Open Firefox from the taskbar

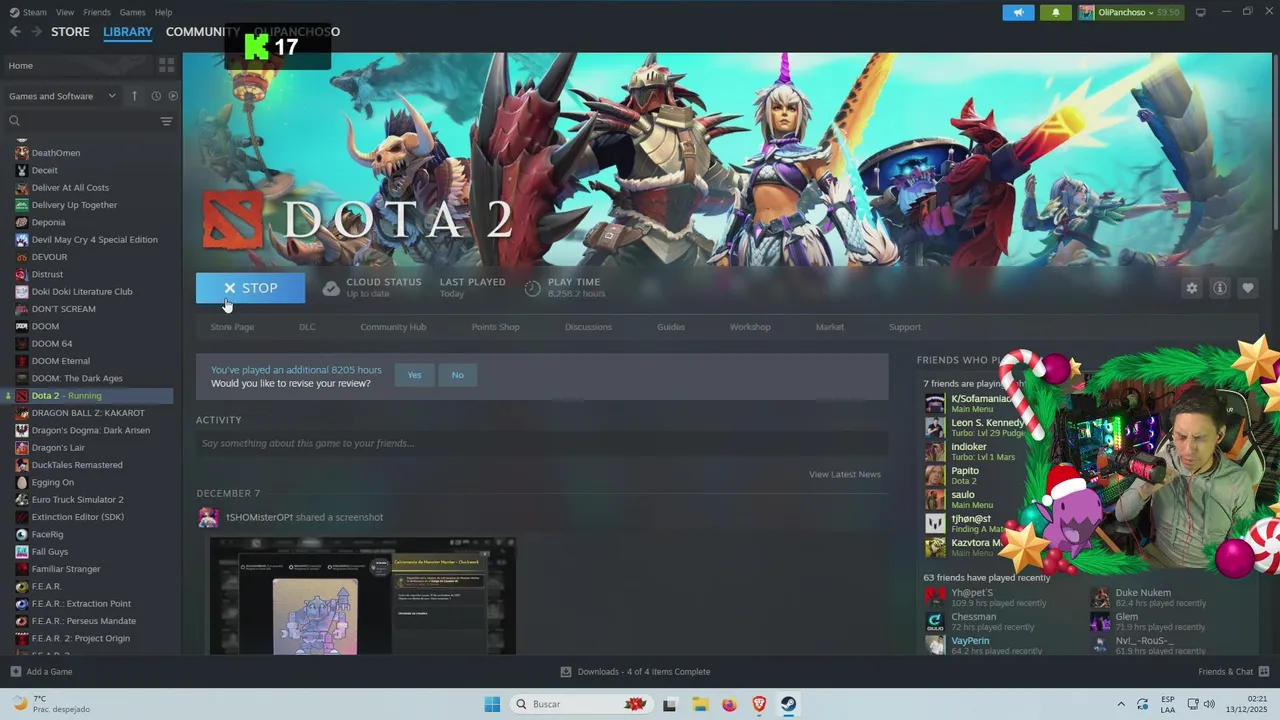click(729, 704)
